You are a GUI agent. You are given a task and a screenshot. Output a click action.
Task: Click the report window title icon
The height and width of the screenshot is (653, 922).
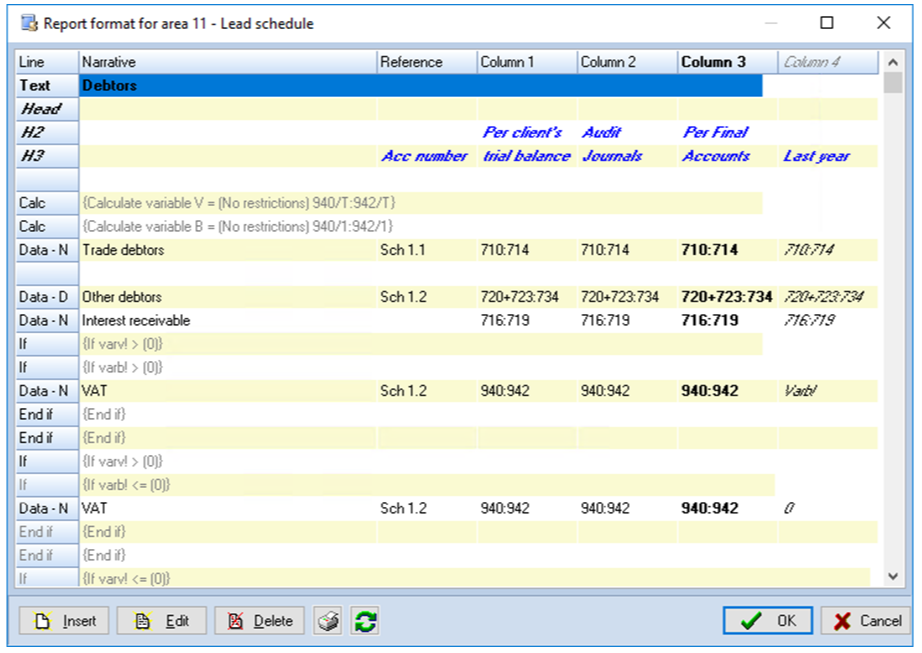pos(29,24)
